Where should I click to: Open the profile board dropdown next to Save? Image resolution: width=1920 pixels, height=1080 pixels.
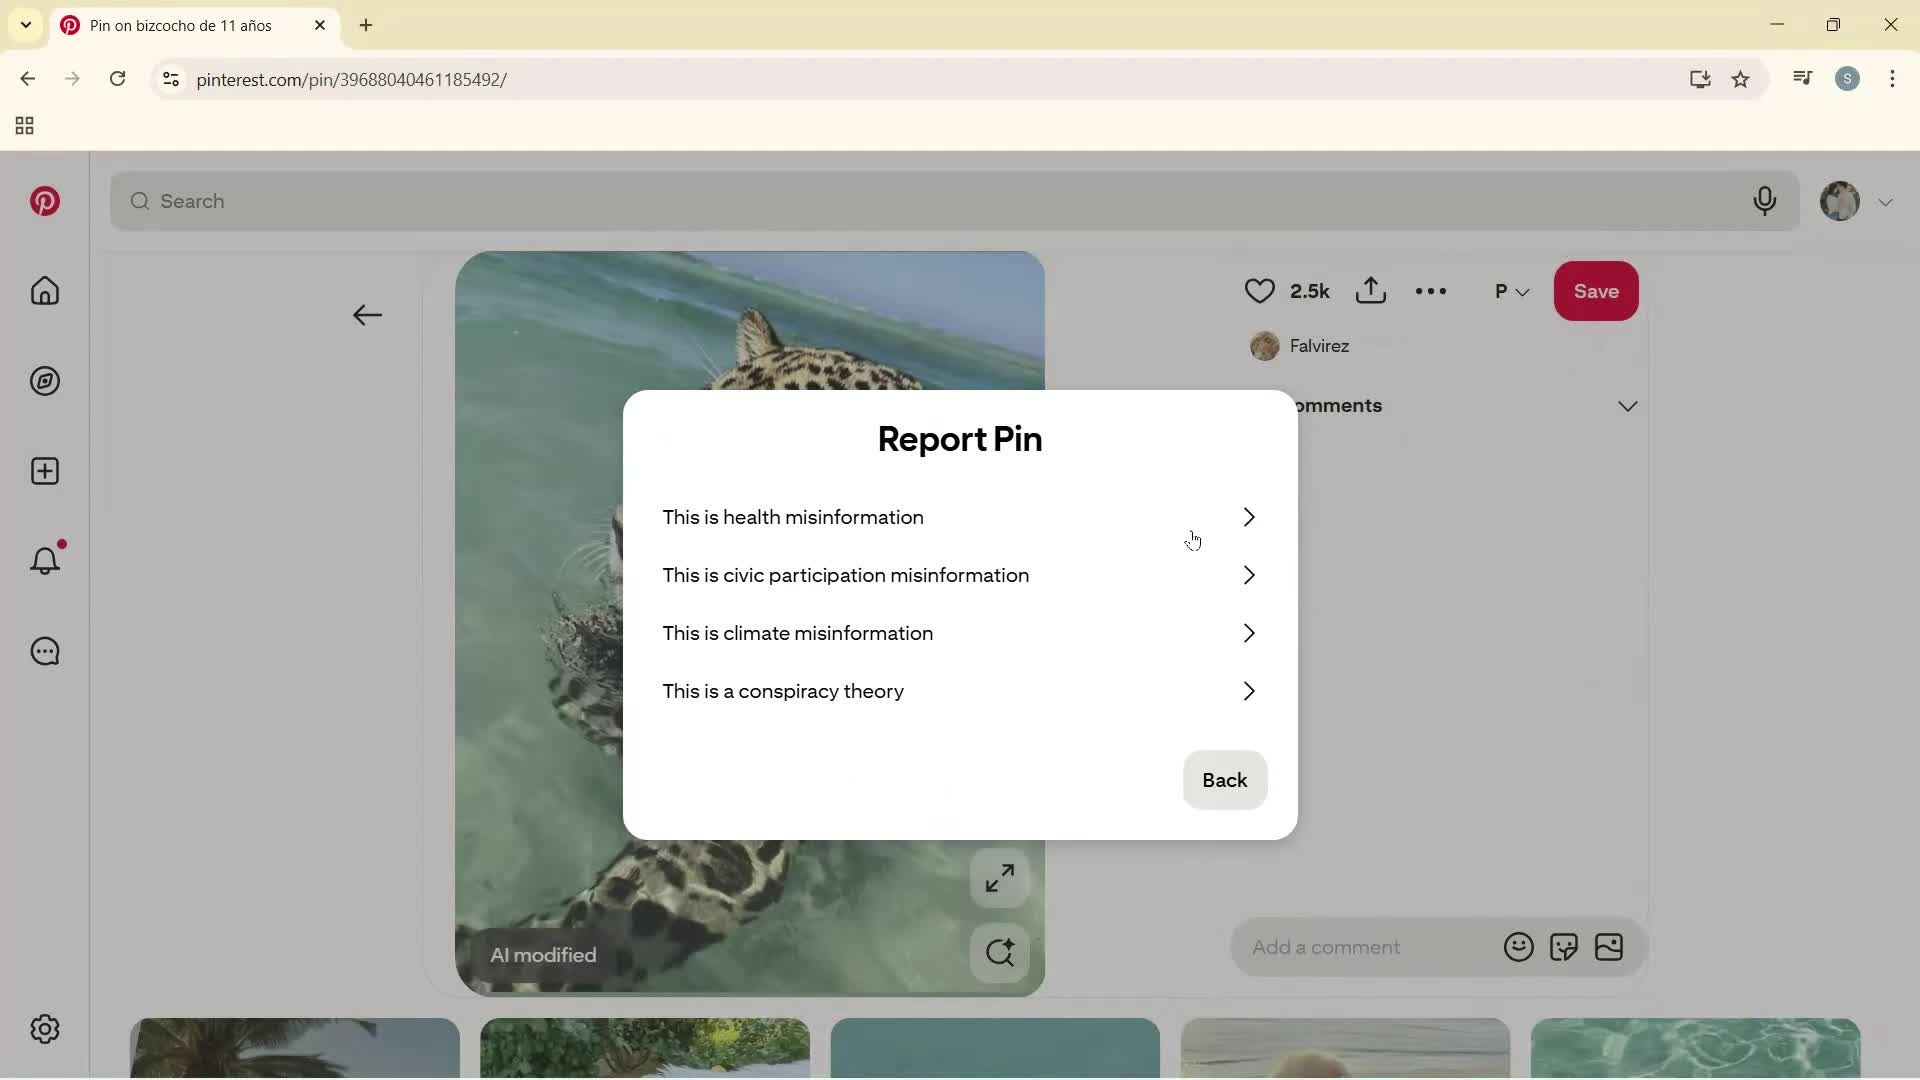(x=1513, y=291)
